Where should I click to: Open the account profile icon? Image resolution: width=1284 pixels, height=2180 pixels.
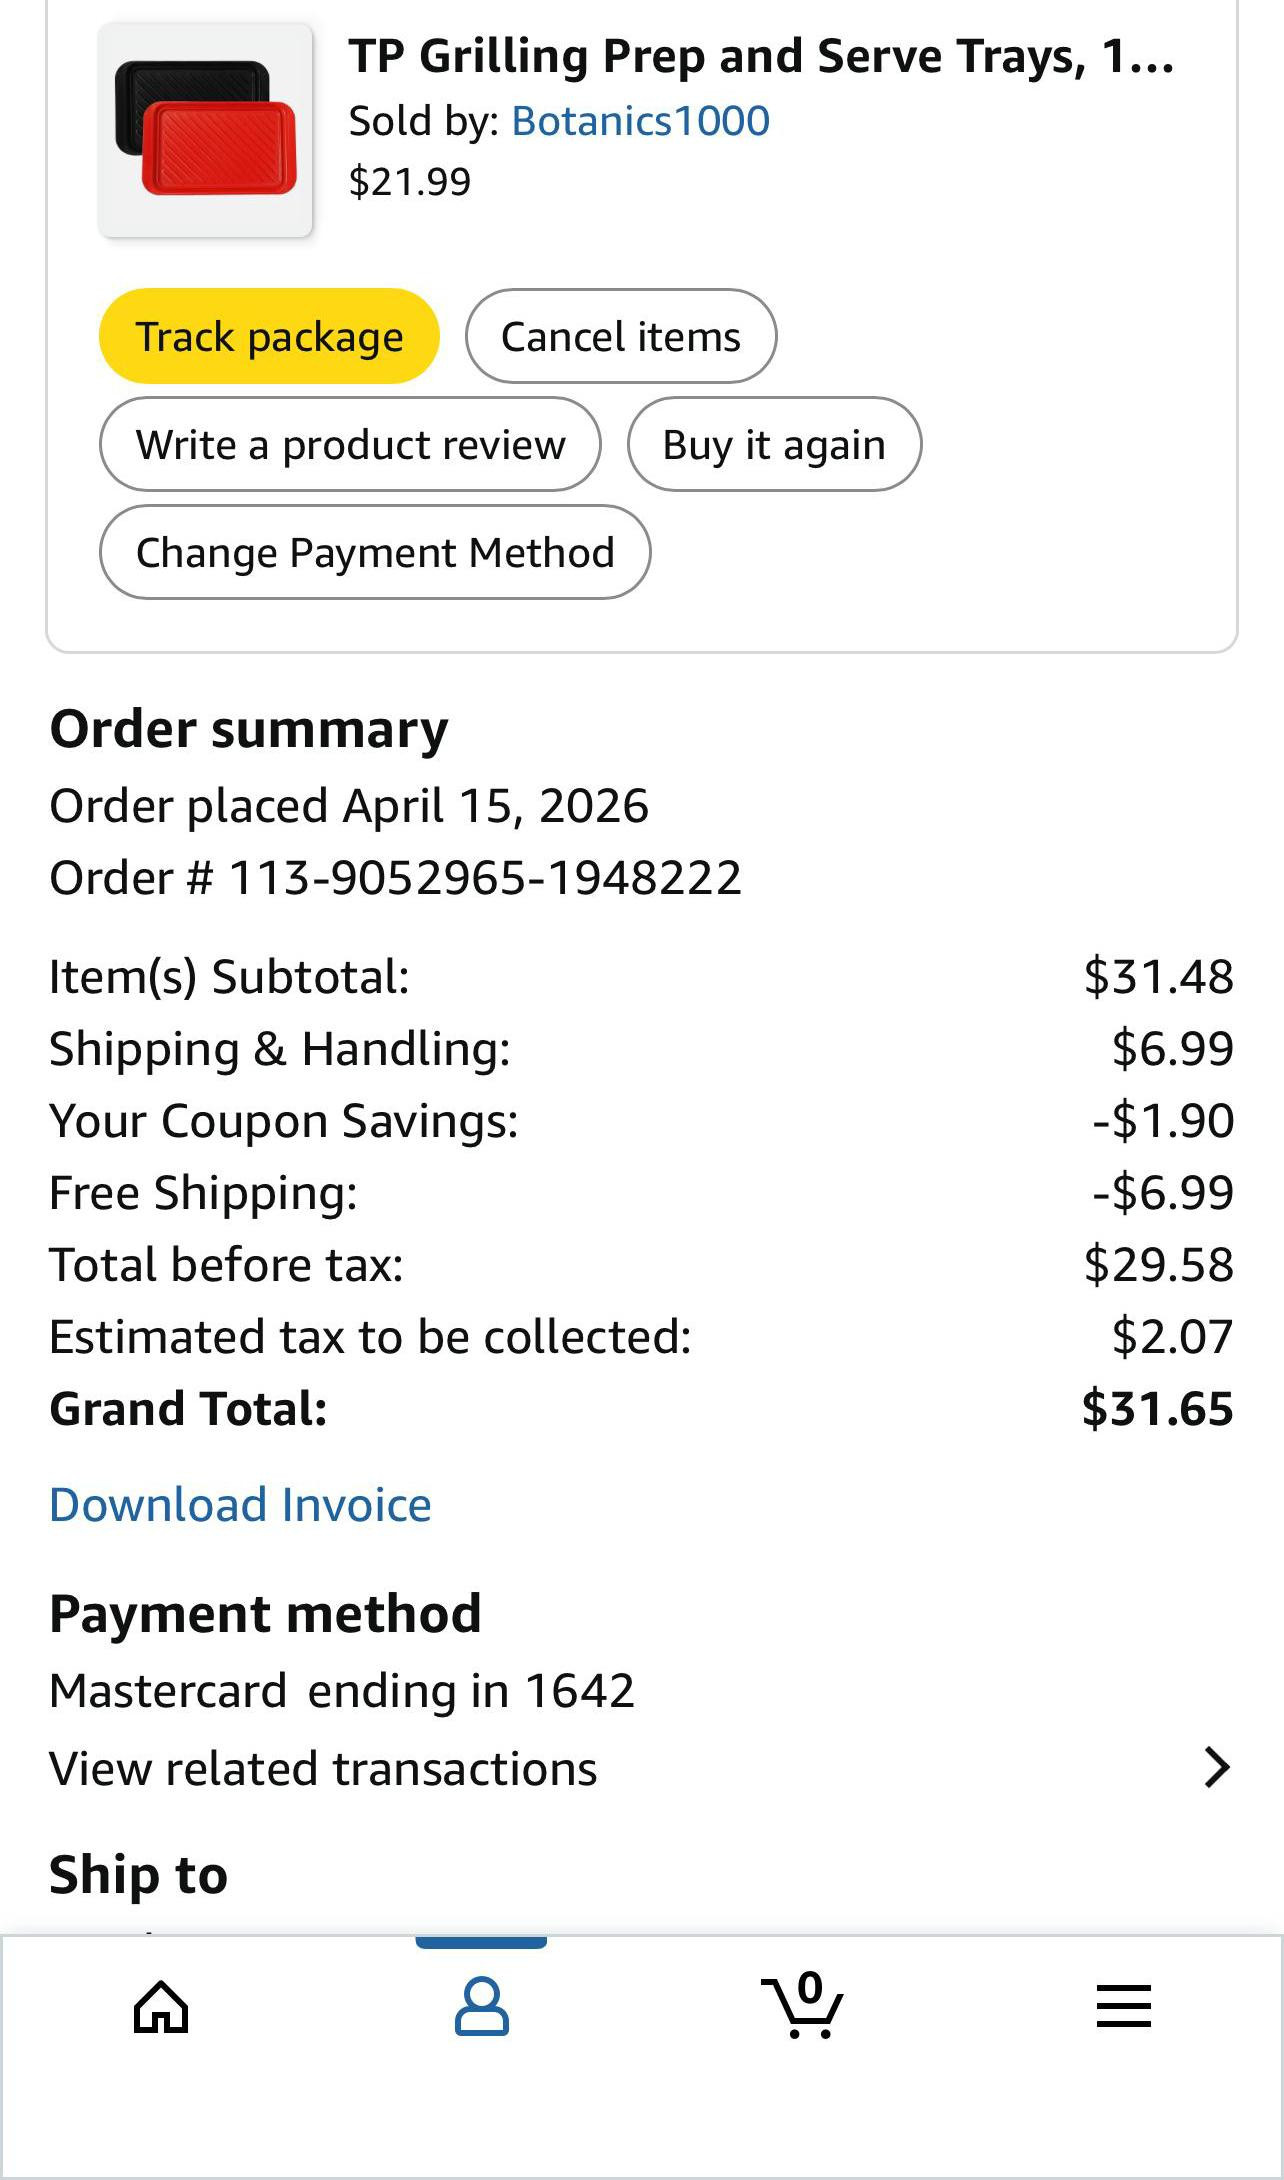[481, 2006]
